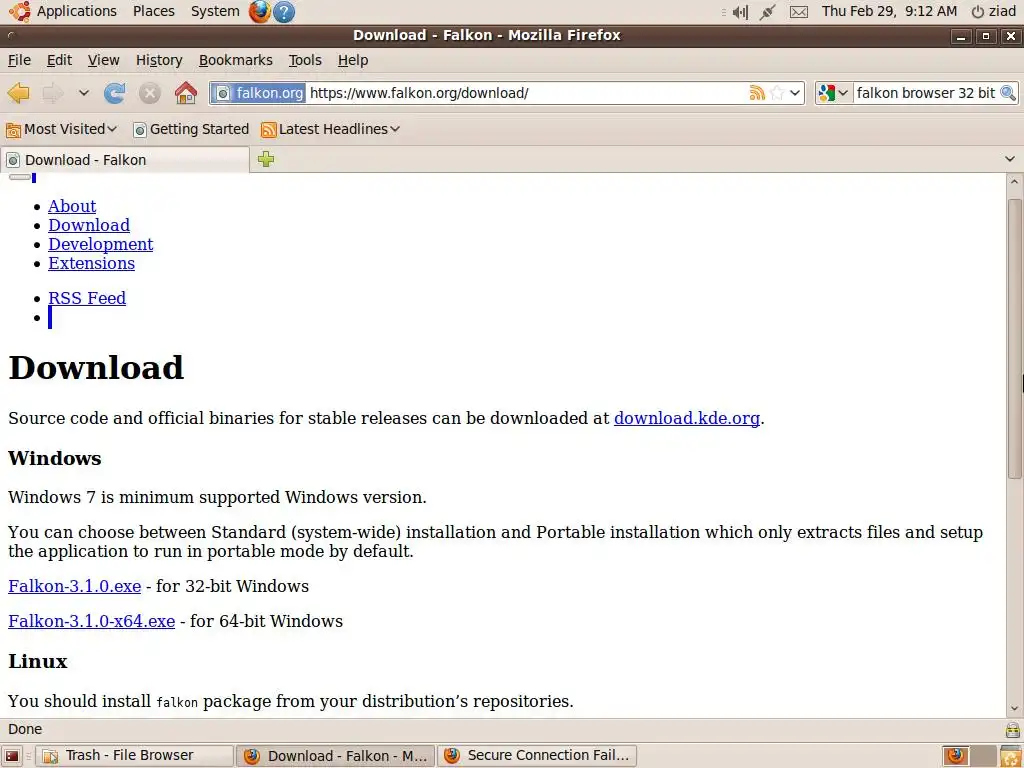Viewport: 1024px width, 768px height.
Task: Follow the Extensions link
Action: (91, 263)
